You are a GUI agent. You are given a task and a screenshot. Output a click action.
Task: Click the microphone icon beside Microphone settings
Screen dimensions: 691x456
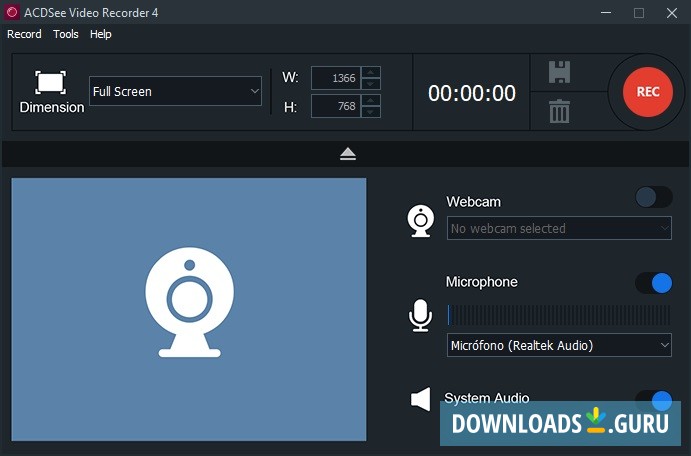coord(420,315)
